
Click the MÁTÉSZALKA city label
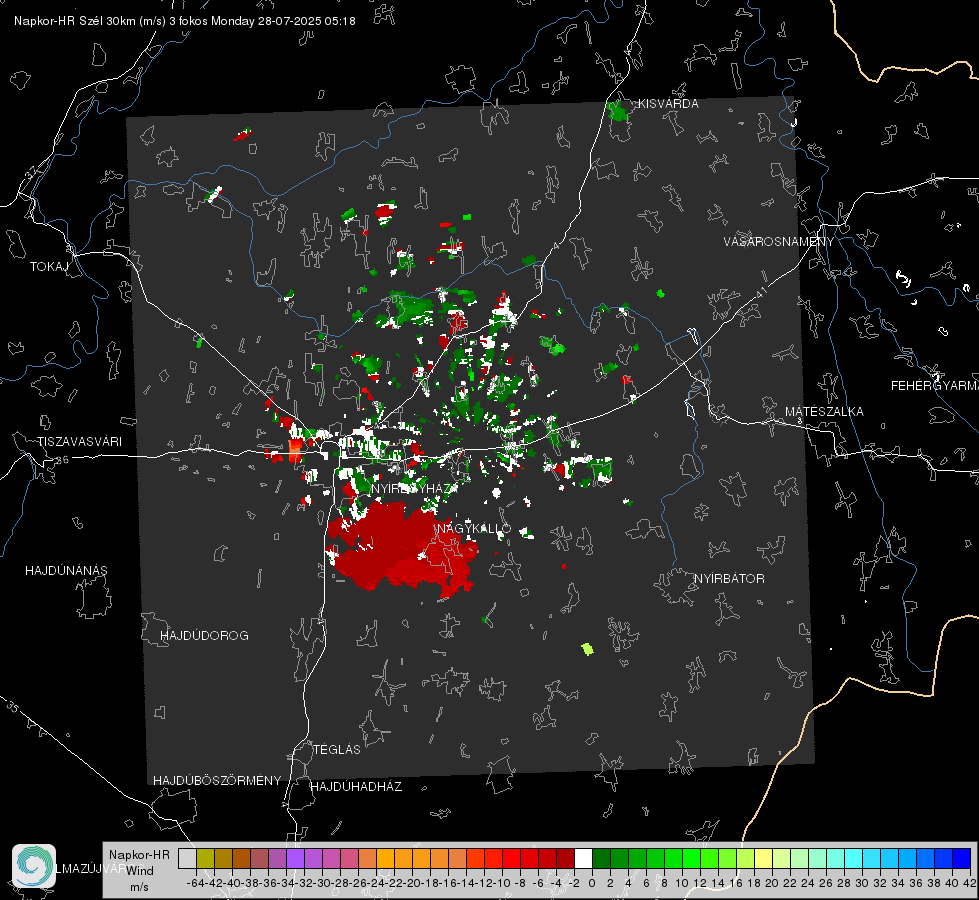click(x=824, y=412)
